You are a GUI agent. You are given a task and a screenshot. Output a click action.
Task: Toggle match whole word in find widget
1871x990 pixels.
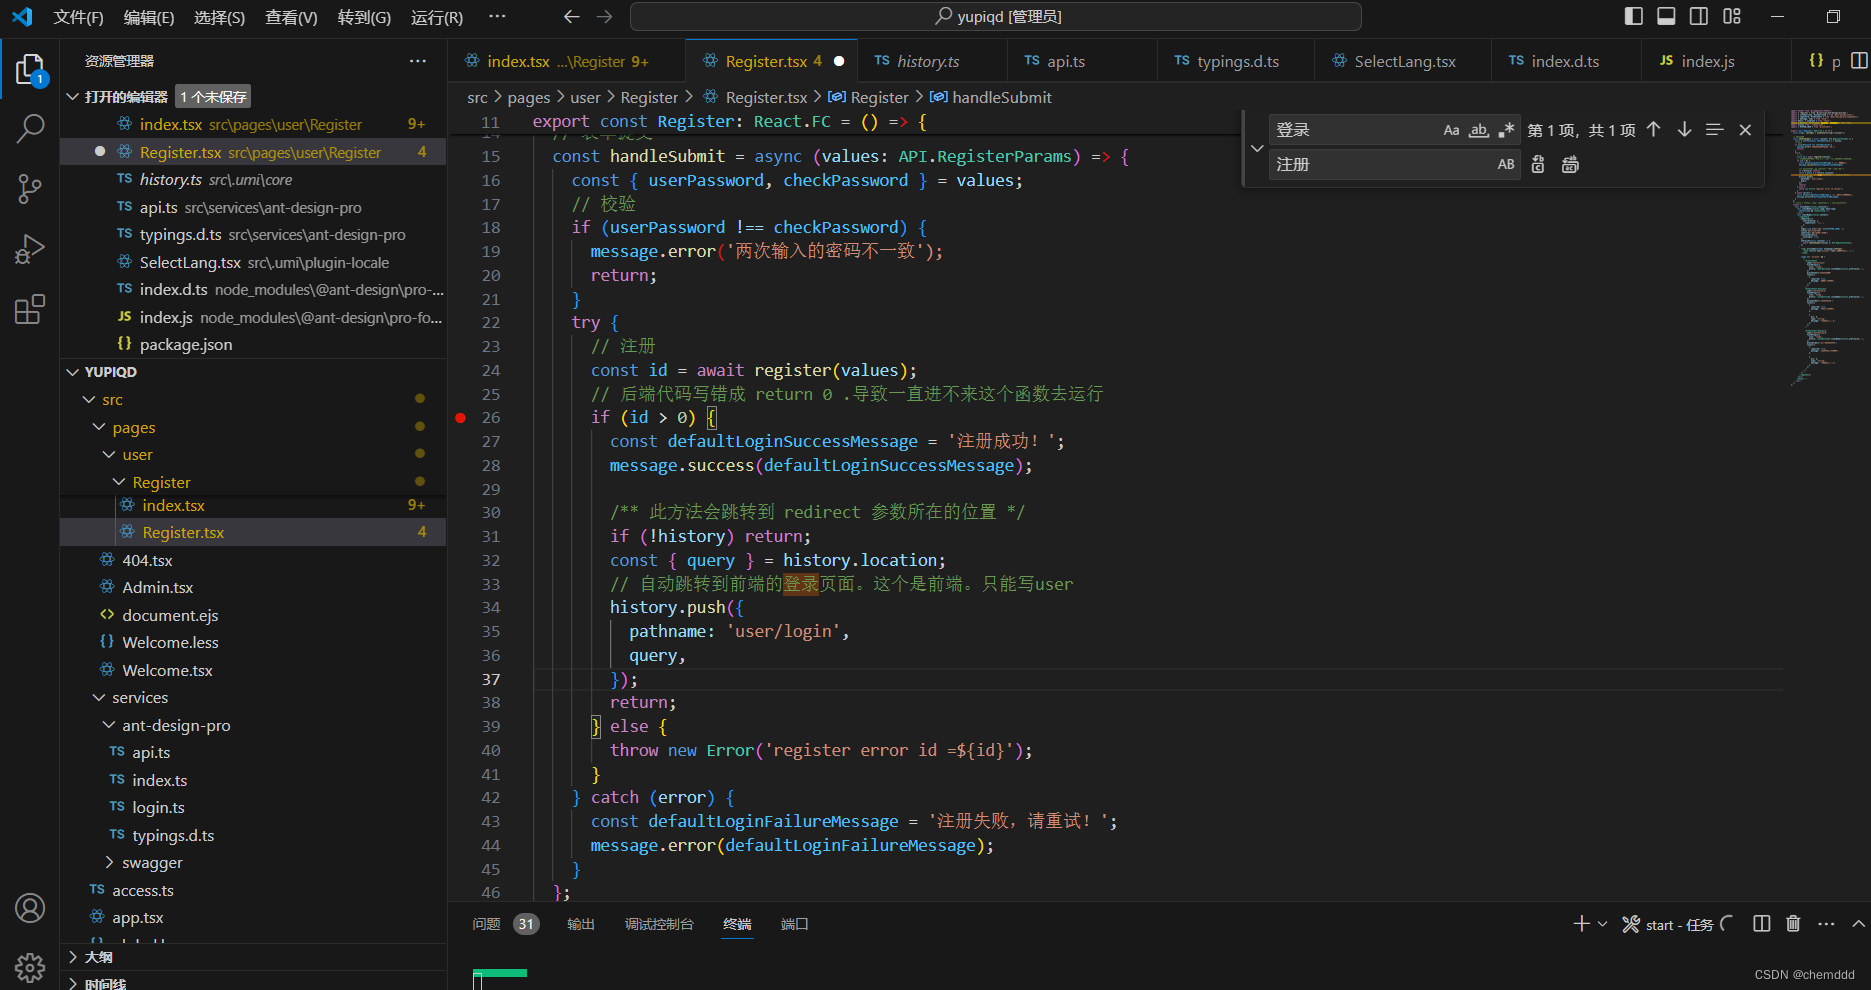(1479, 130)
